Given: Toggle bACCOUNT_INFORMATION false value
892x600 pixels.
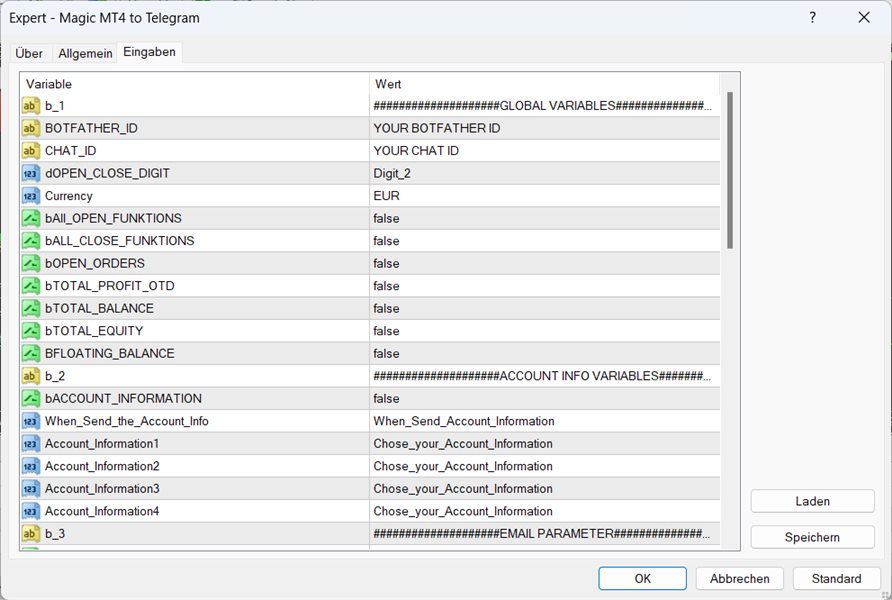Looking at the screenshot, I should [x=386, y=398].
